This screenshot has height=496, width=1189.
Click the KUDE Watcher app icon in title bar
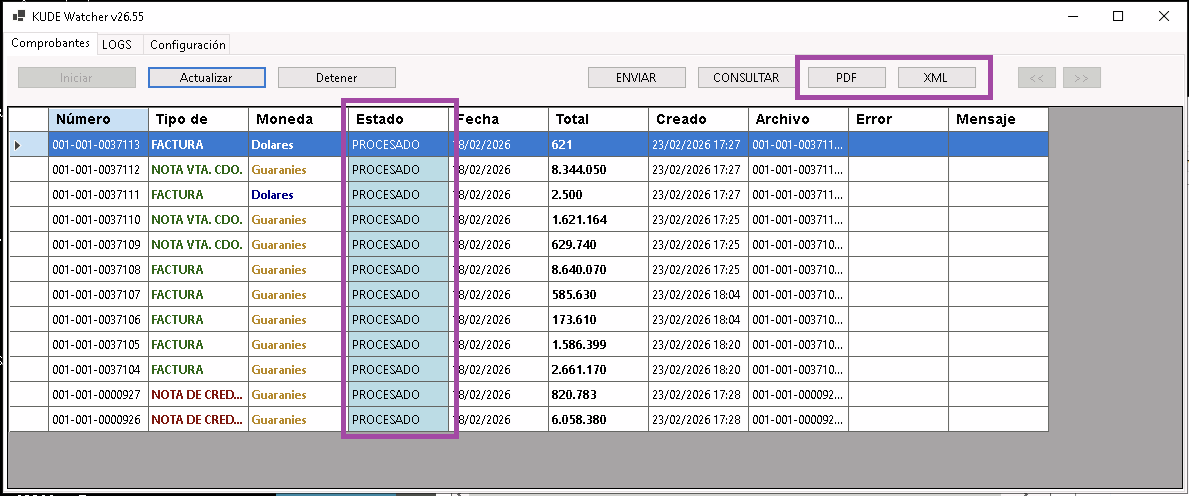click(x=18, y=16)
